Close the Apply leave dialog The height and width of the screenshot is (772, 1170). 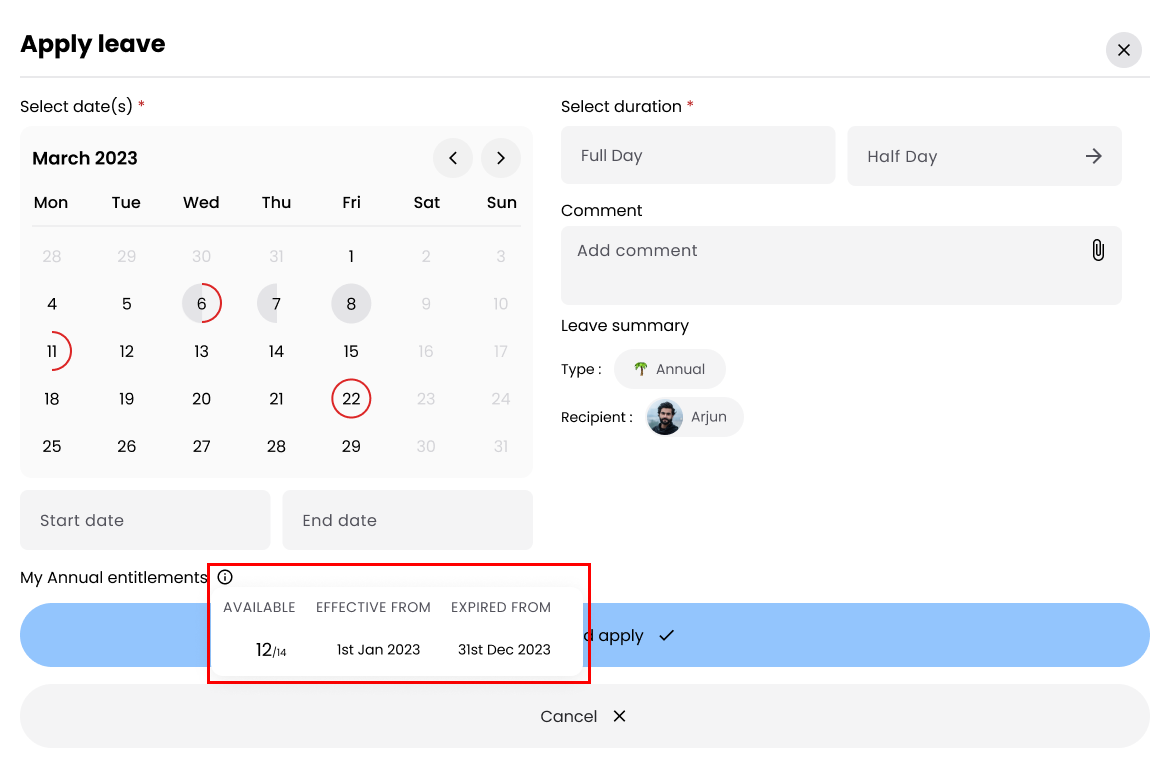1123,50
